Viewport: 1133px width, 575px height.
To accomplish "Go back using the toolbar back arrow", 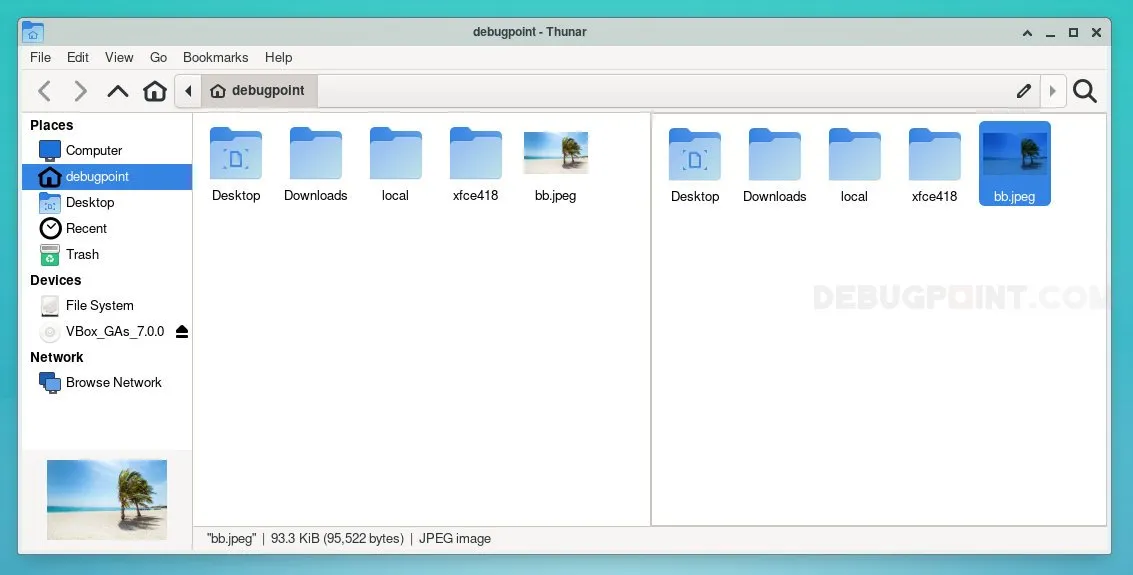I will click(x=44, y=92).
